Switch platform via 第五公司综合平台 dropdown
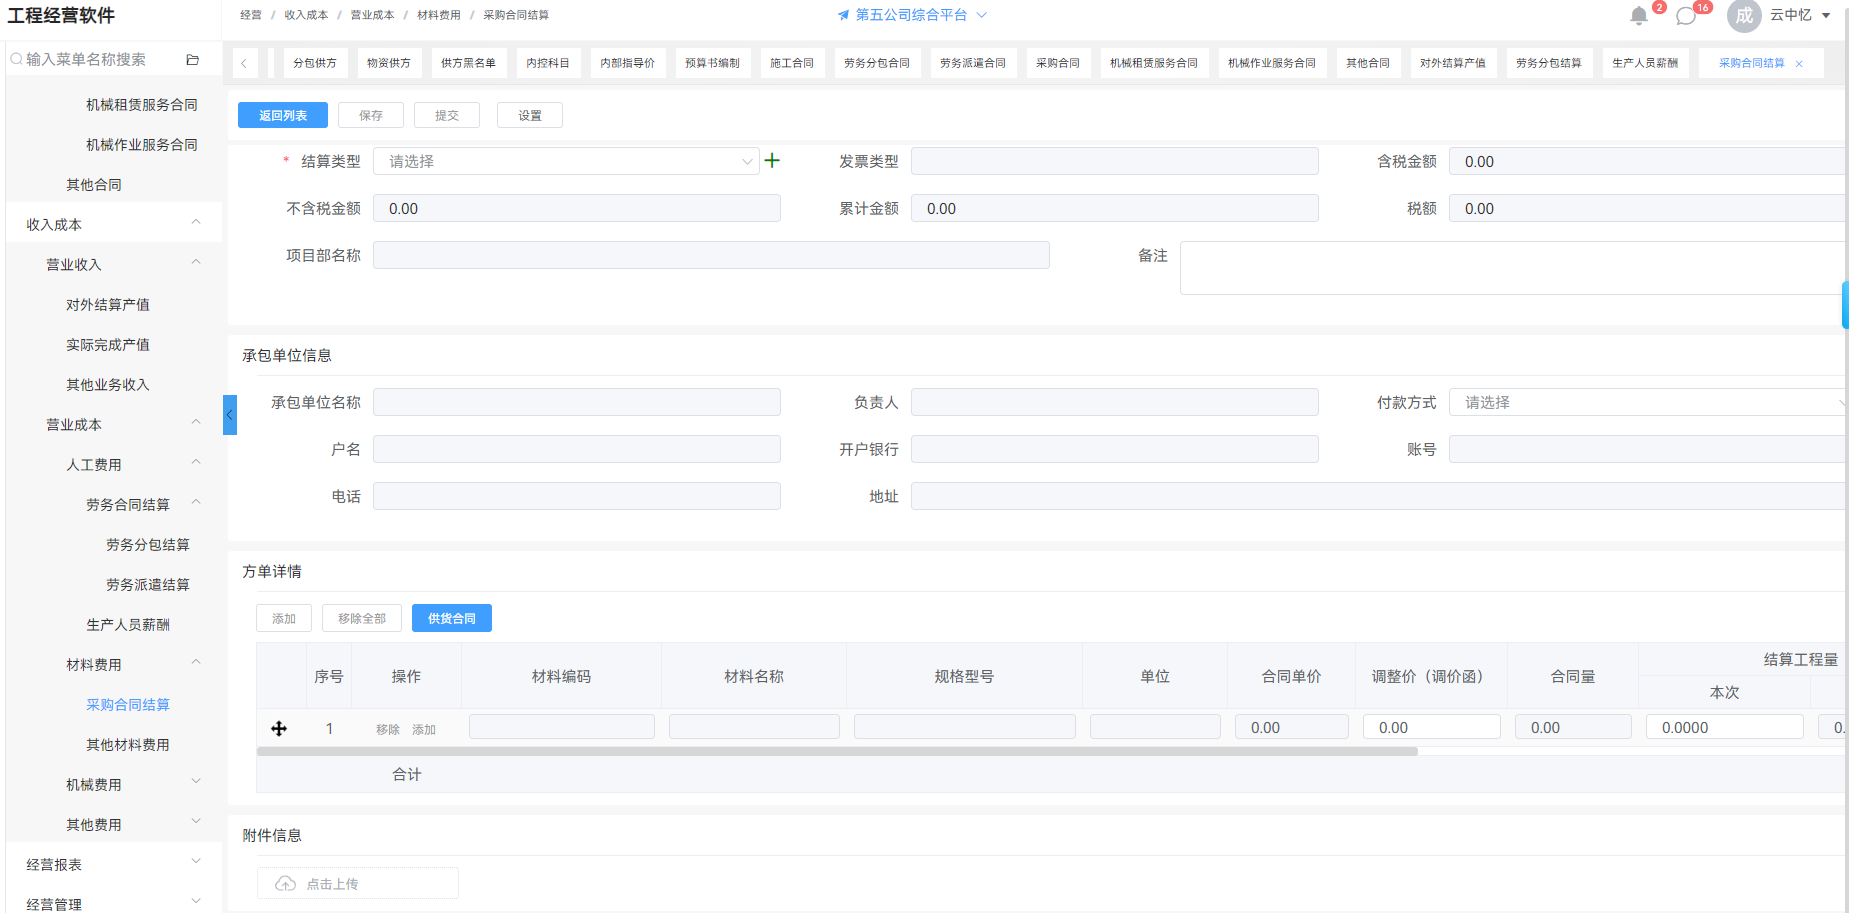Viewport: 1849px width, 913px height. click(x=912, y=15)
